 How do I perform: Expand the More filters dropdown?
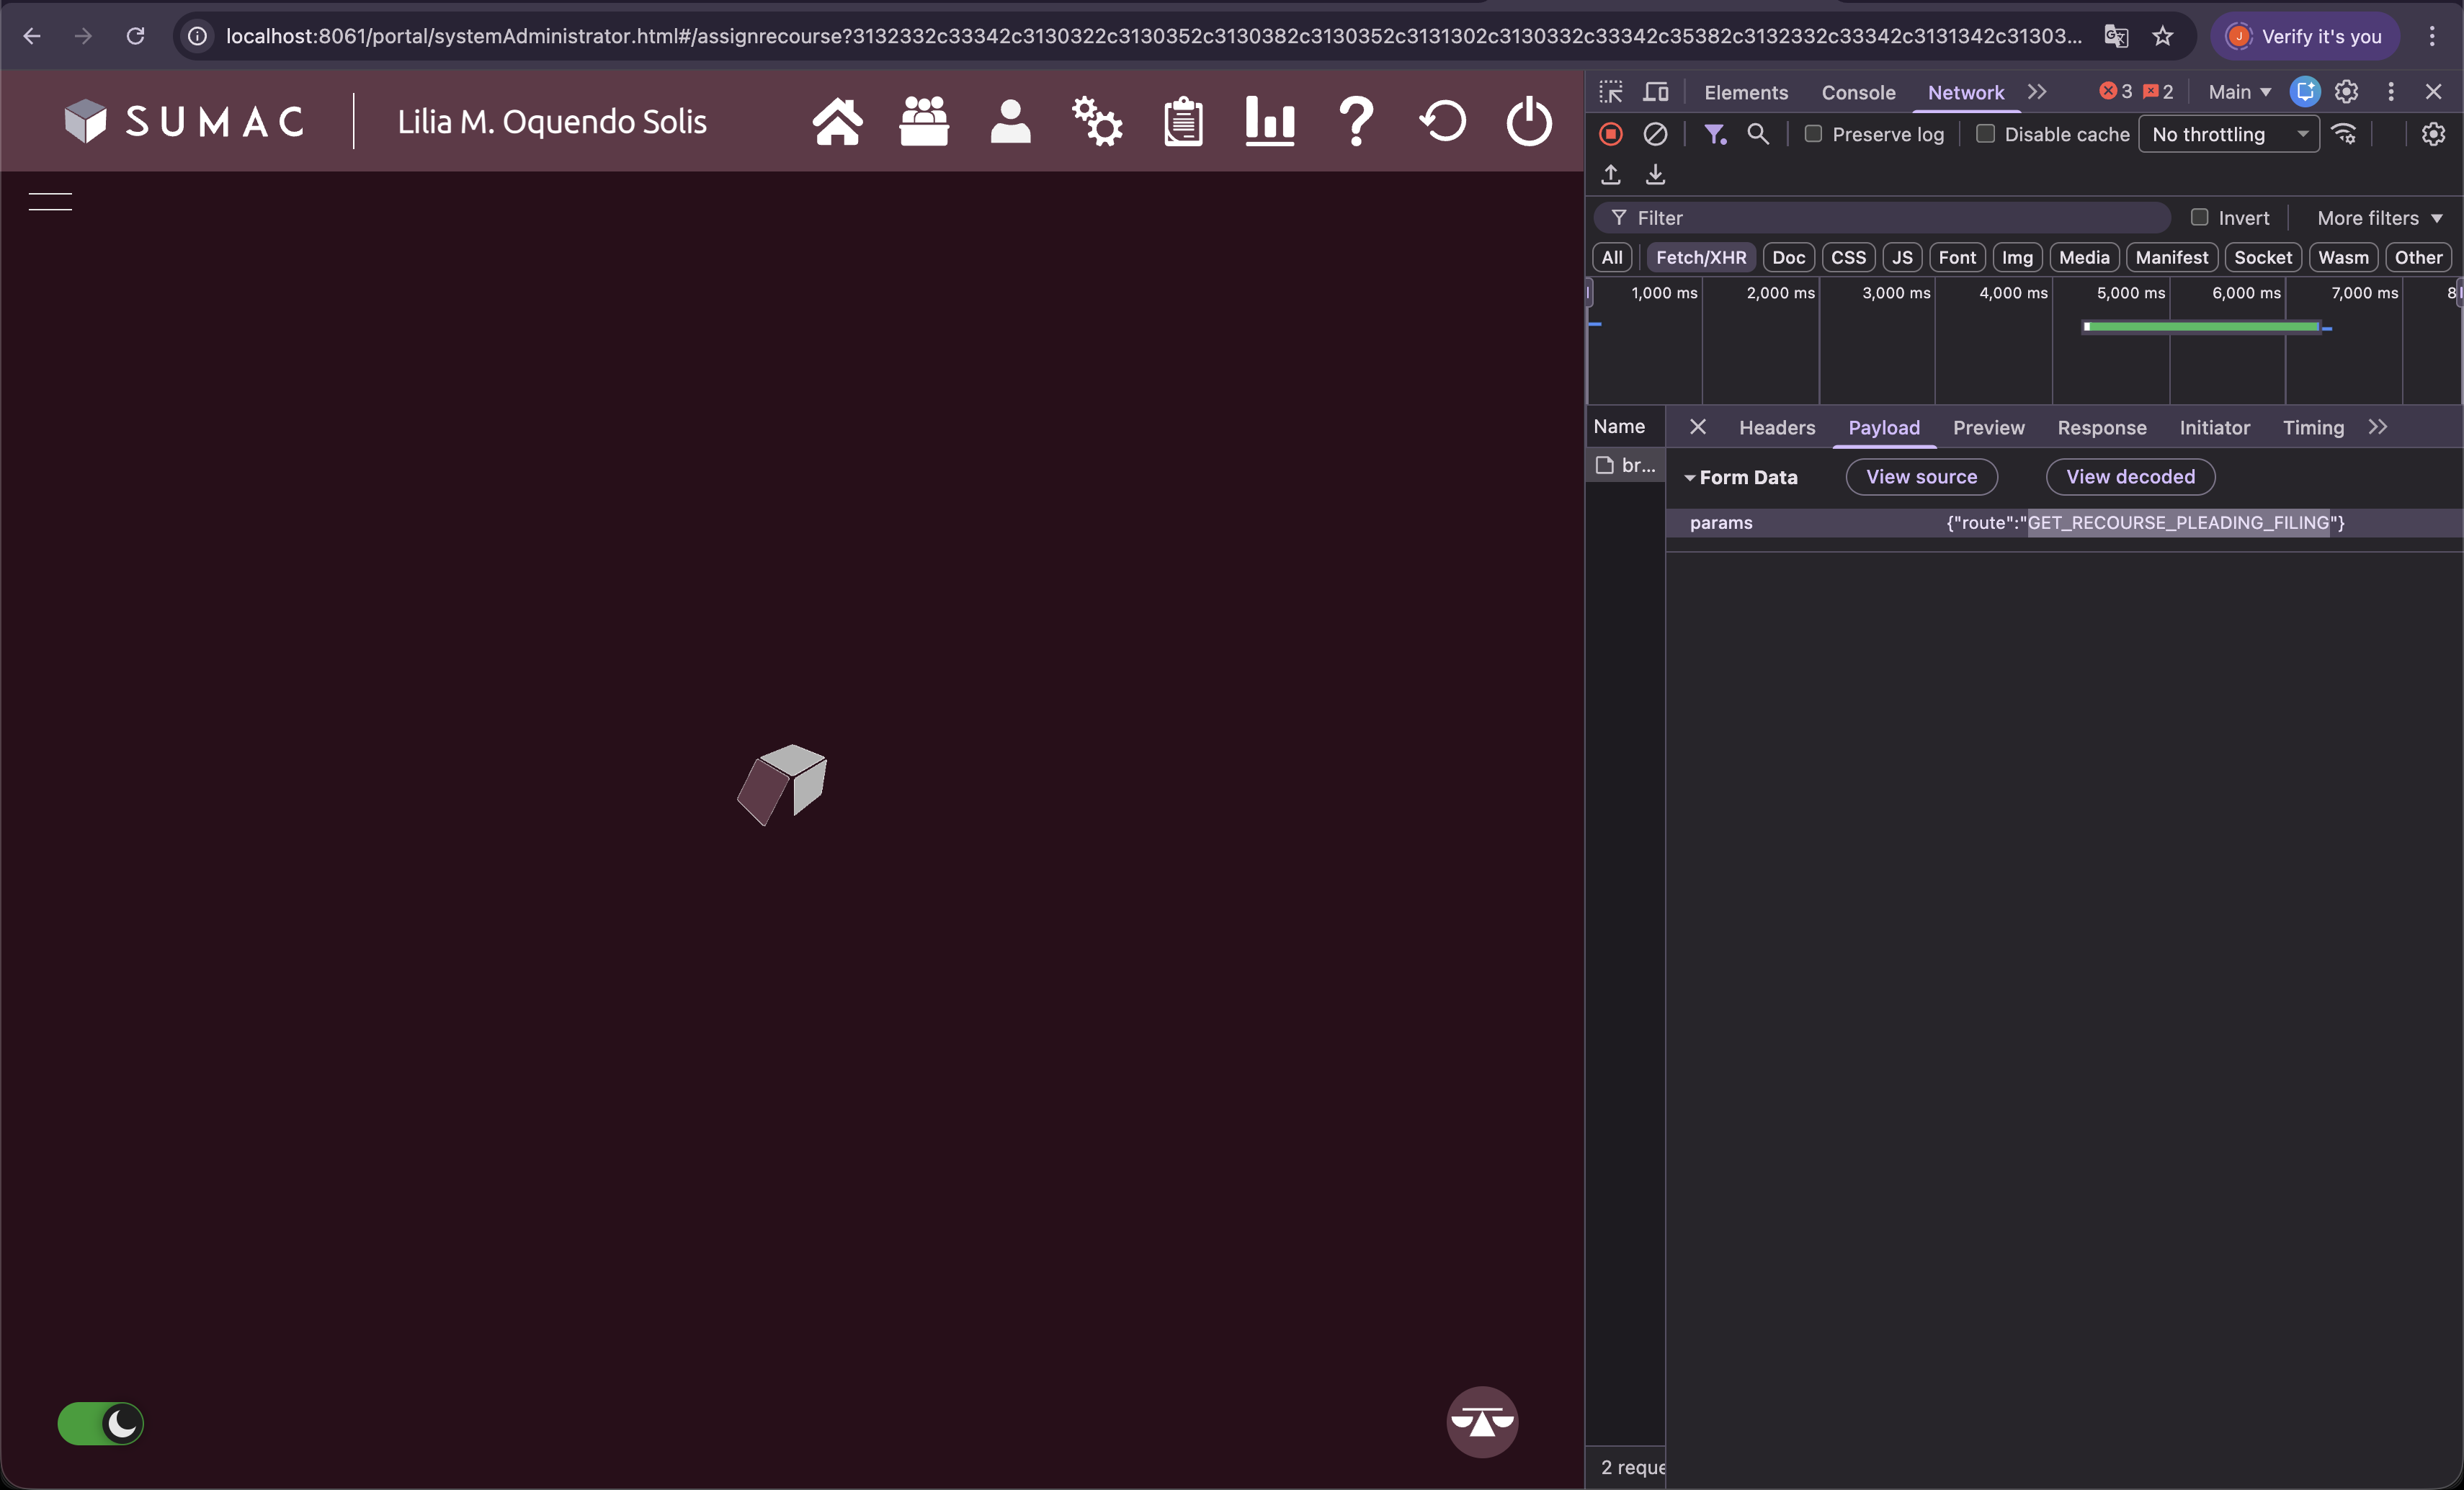(2379, 218)
